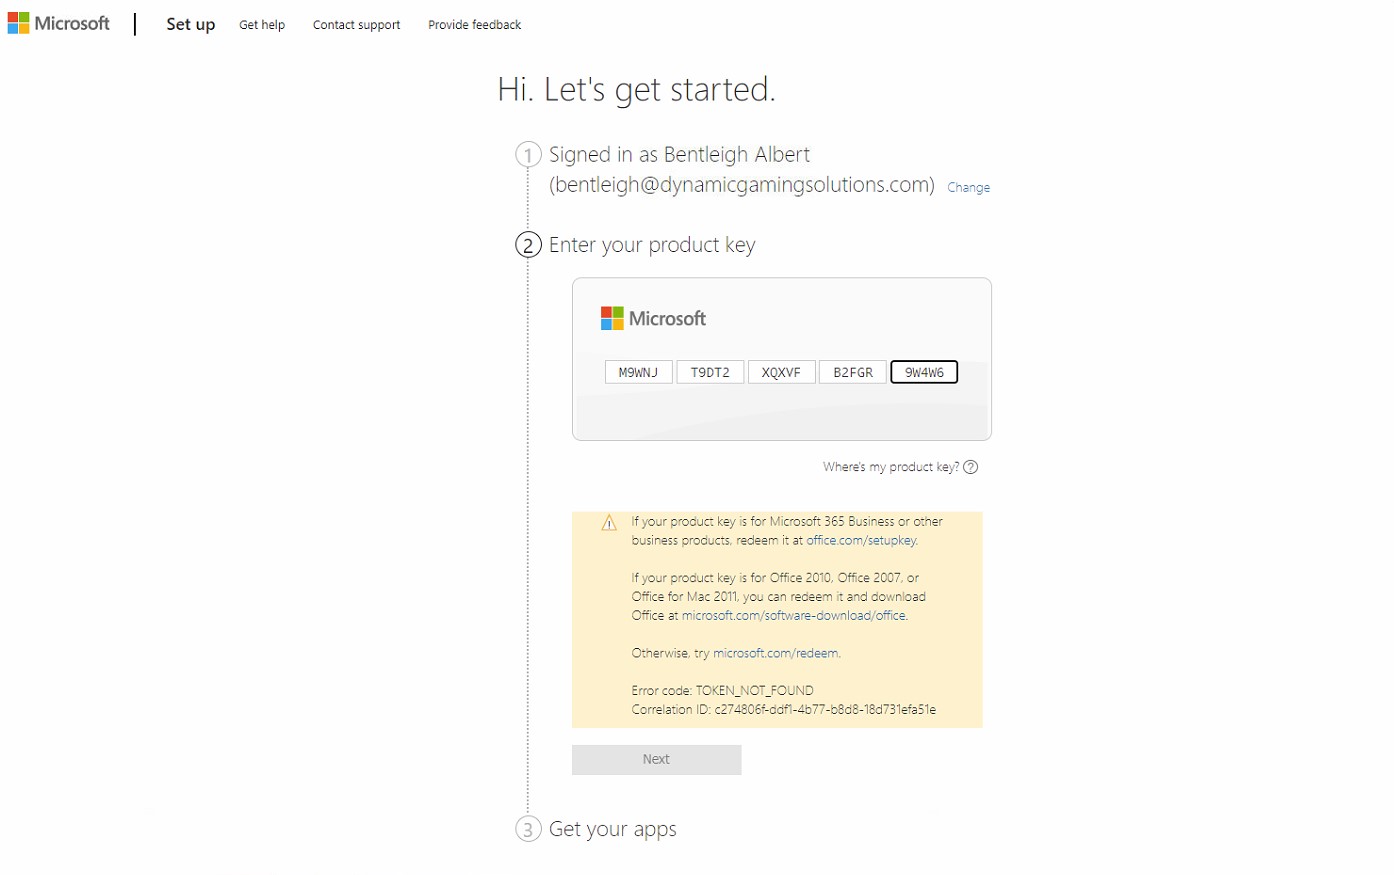Open the office.com/setupkey link
The width and height of the screenshot is (1394, 875).
tap(861, 540)
